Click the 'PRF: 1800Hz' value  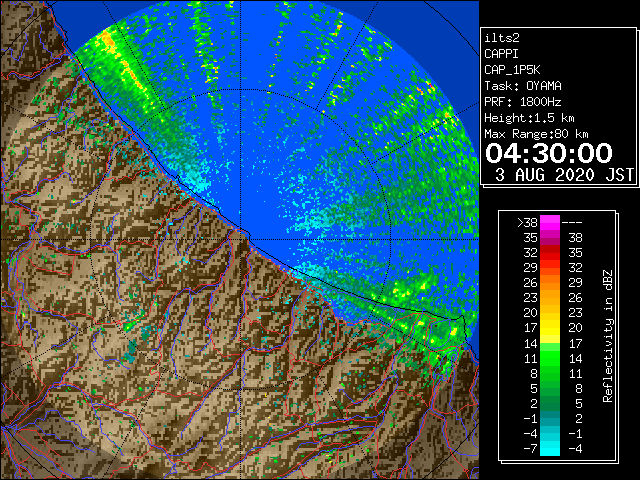523,102
